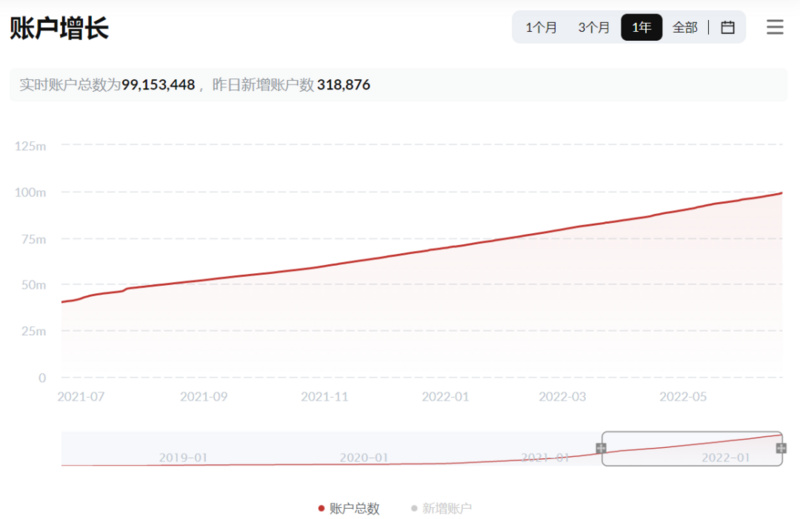This screenshot has width=800, height=519.
Task: Select the 1个月 time range tab
Action: [541, 27]
